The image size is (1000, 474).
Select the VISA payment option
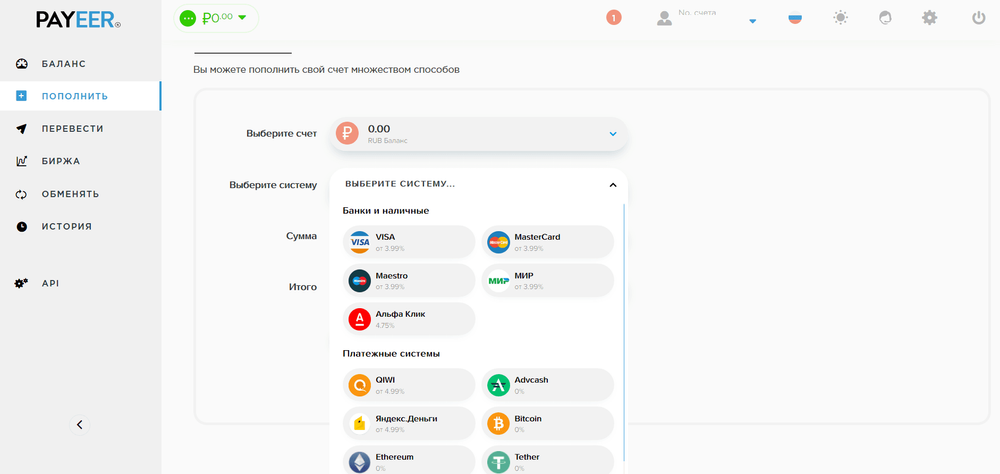pyautogui.click(x=409, y=242)
